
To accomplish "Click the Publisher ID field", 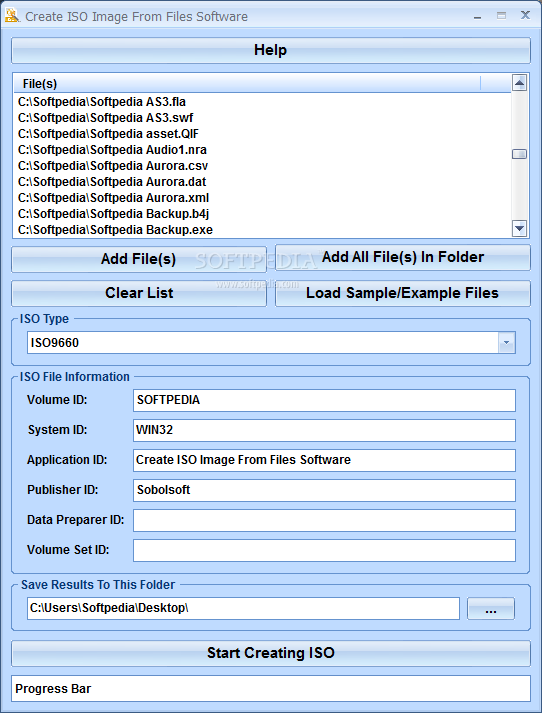I will [324, 490].
